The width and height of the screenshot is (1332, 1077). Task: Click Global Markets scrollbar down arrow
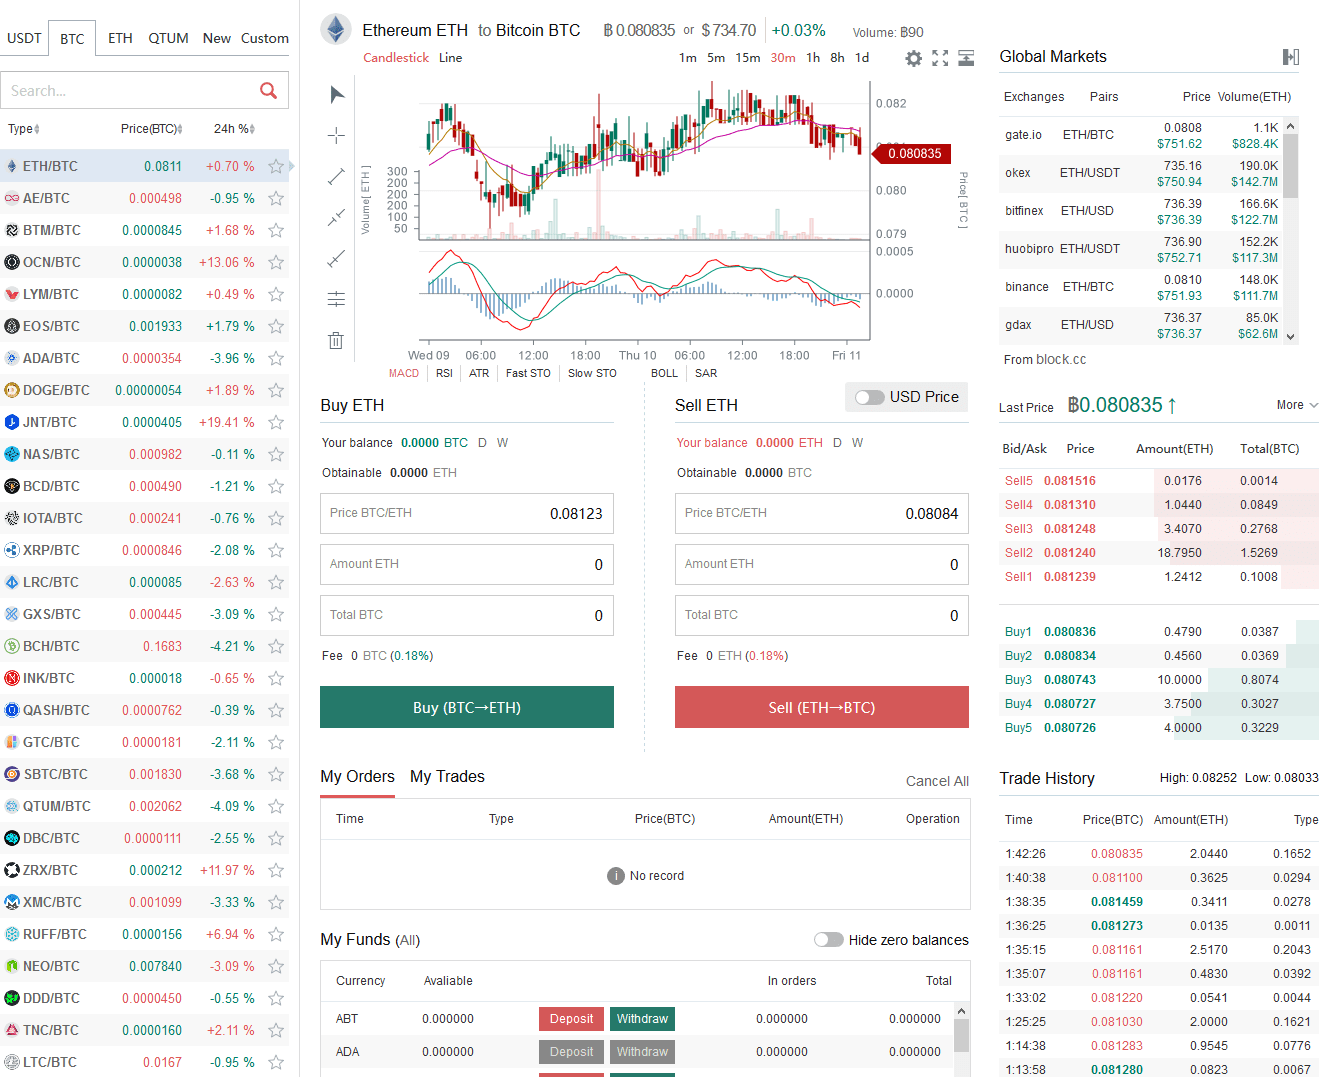pos(1291,337)
